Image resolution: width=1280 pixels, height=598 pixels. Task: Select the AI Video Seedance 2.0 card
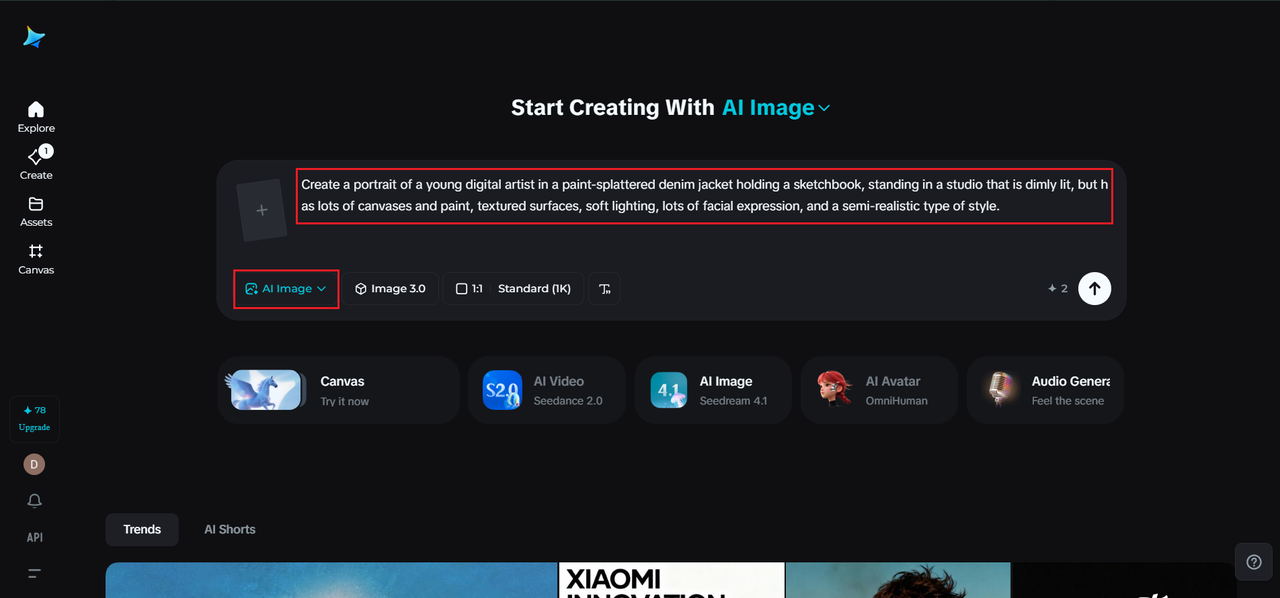[546, 389]
